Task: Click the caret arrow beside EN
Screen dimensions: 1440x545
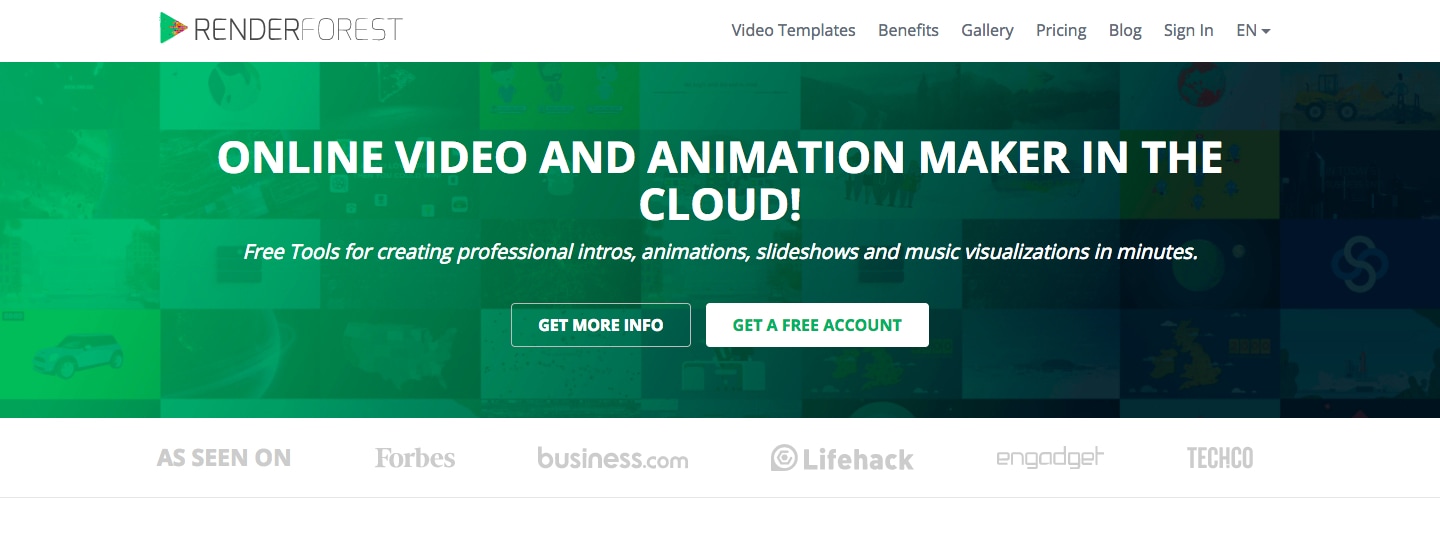Action: pos(1266,32)
